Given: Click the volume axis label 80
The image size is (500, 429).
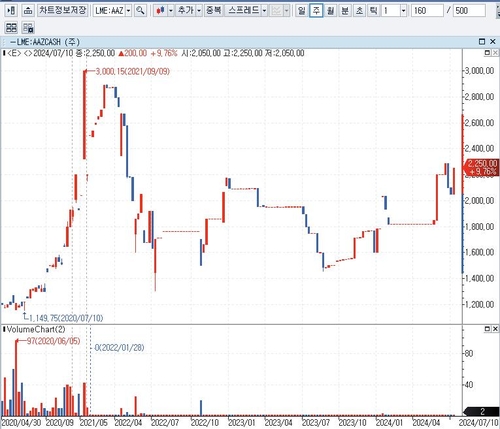Looking at the screenshot, I should tap(469, 353).
